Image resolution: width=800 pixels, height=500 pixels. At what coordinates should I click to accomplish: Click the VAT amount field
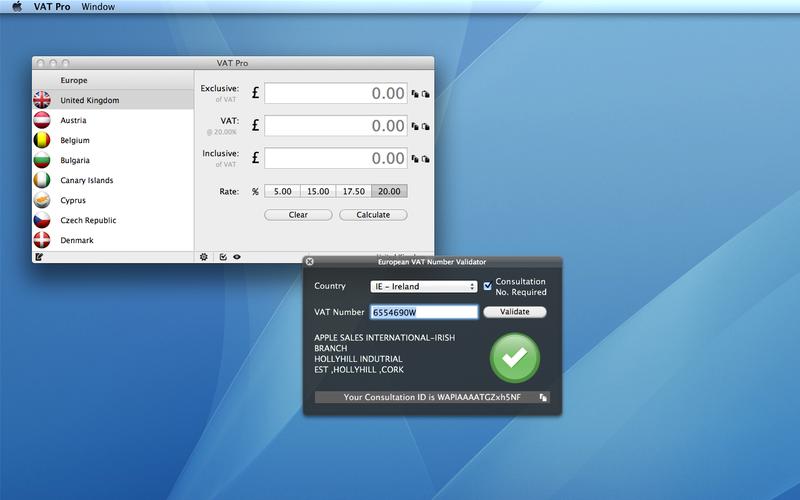coord(336,126)
